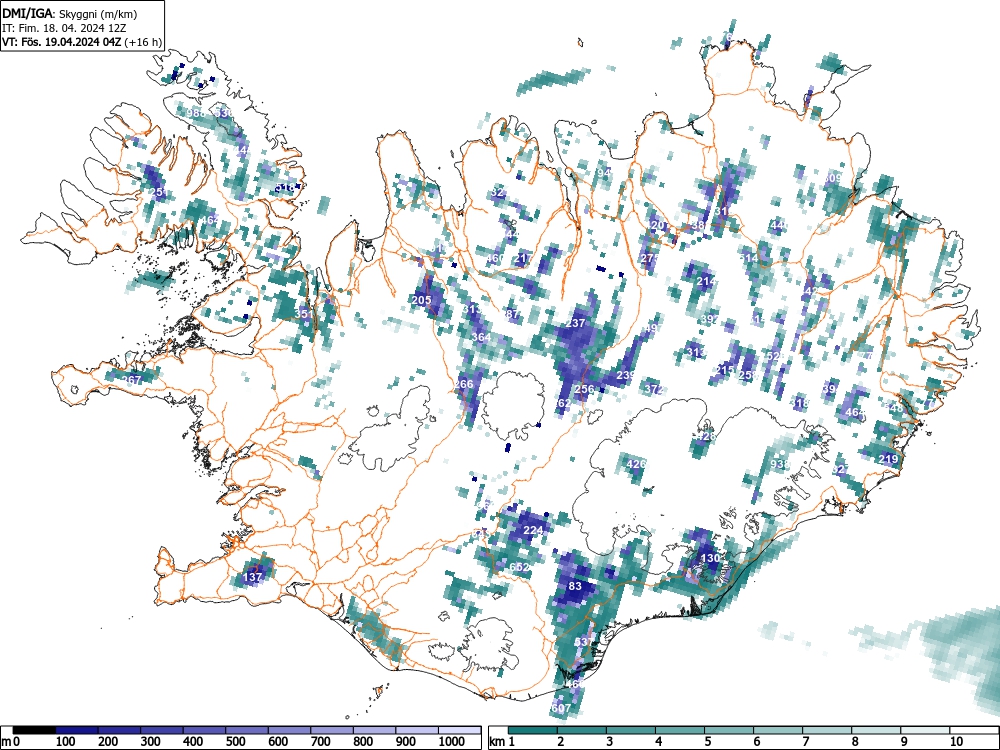Select the '83' visibility value on the map
This screenshot has height=750, width=1000.
[x=575, y=586]
